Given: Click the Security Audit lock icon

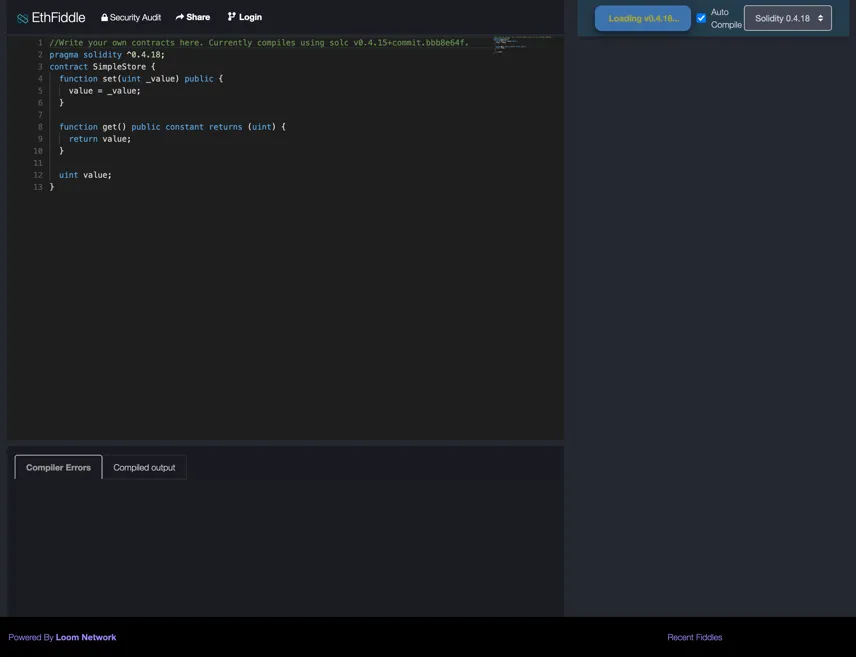Looking at the screenshot, I should pyautogui.click(x=104, y=17).
